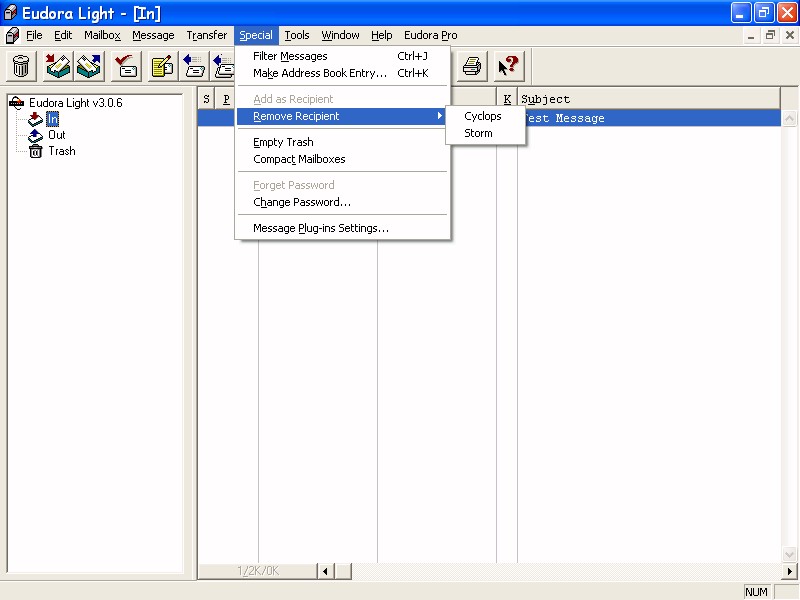Viewport: 800px width, 600px height.
Task: Close the open Special menu
Action: pos(256,35)
